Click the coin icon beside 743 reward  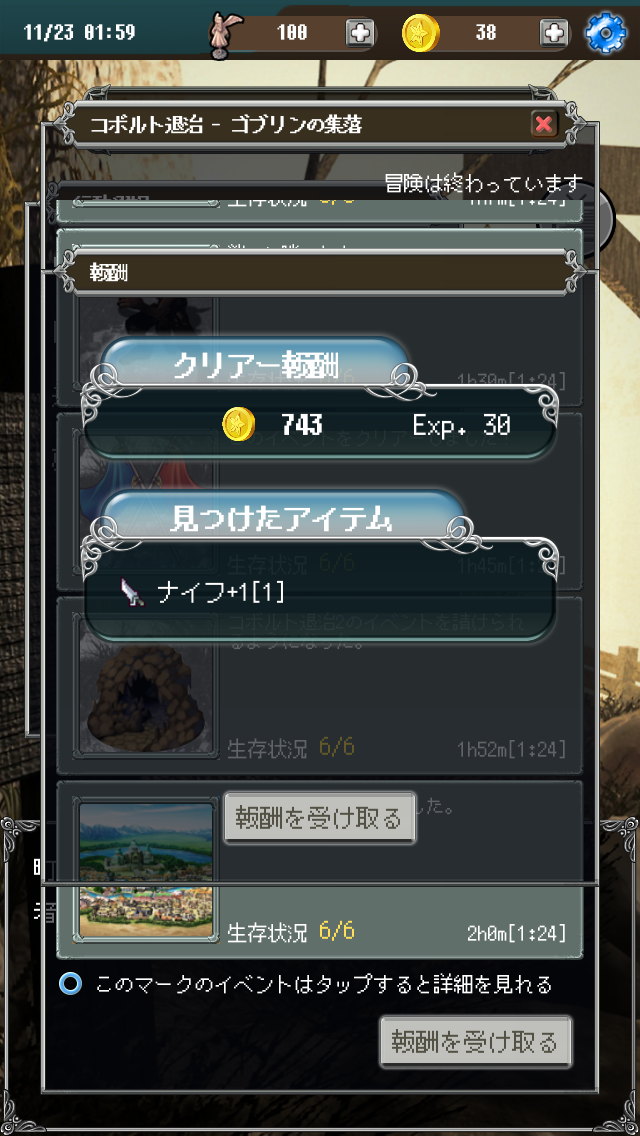238,425
